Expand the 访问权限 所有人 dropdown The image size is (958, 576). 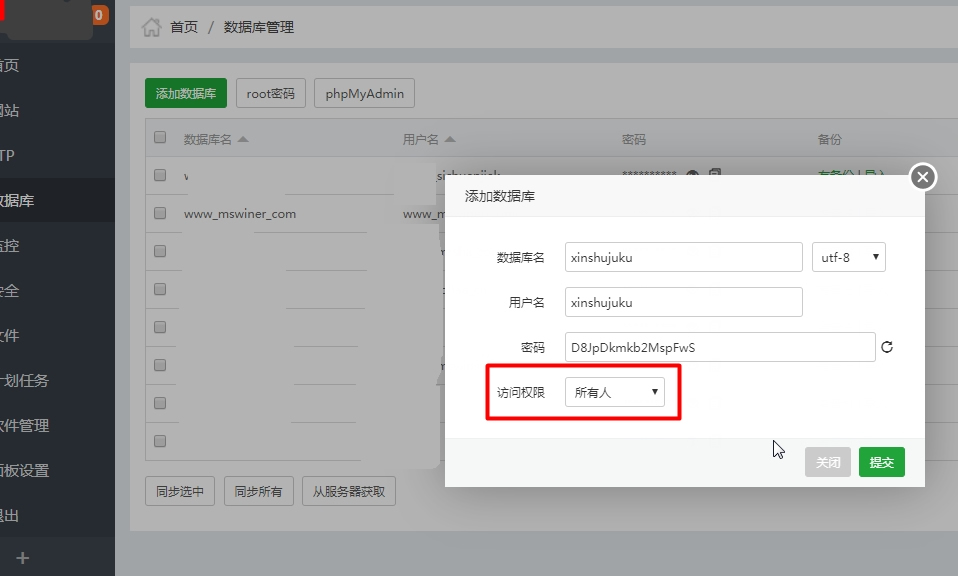[x=614, y=393]
